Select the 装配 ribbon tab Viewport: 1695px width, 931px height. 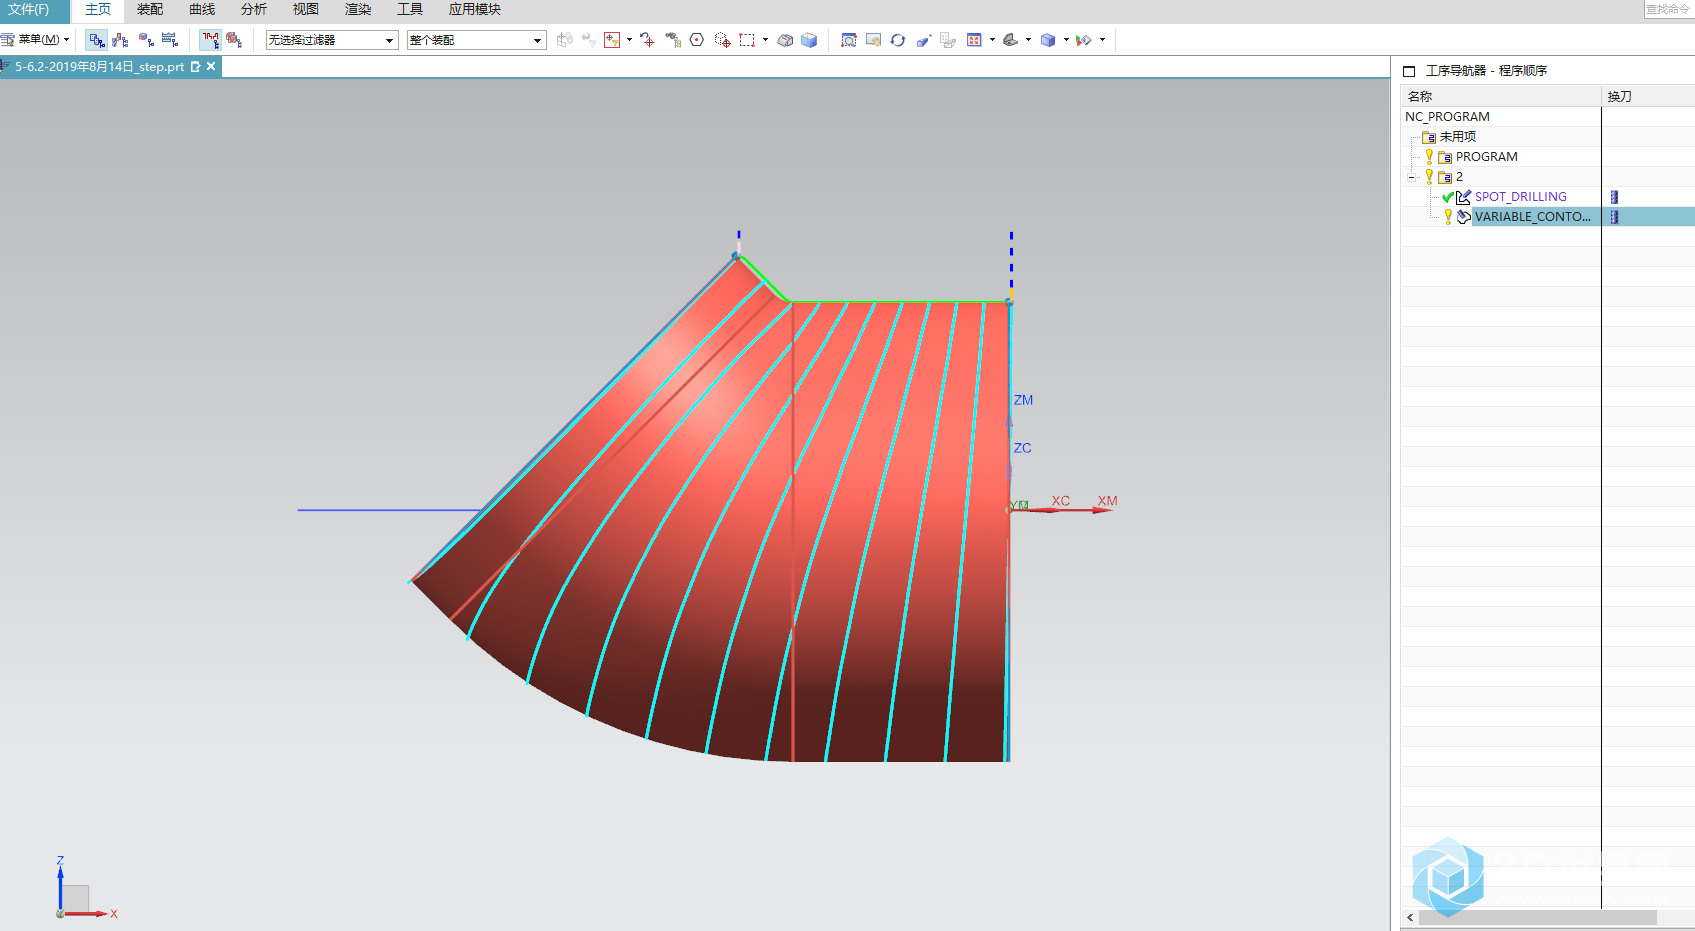pos(150,10)
